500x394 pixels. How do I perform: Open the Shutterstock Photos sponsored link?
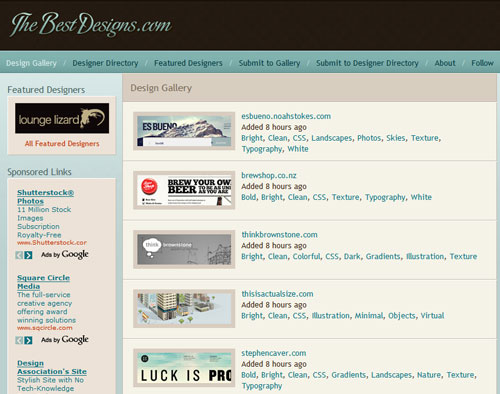pos(46,197)
